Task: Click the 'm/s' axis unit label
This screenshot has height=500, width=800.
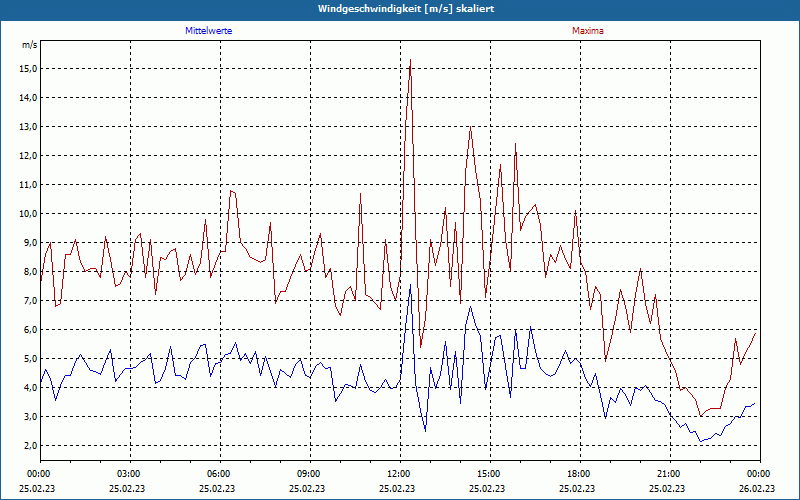Action: [29, 45]
